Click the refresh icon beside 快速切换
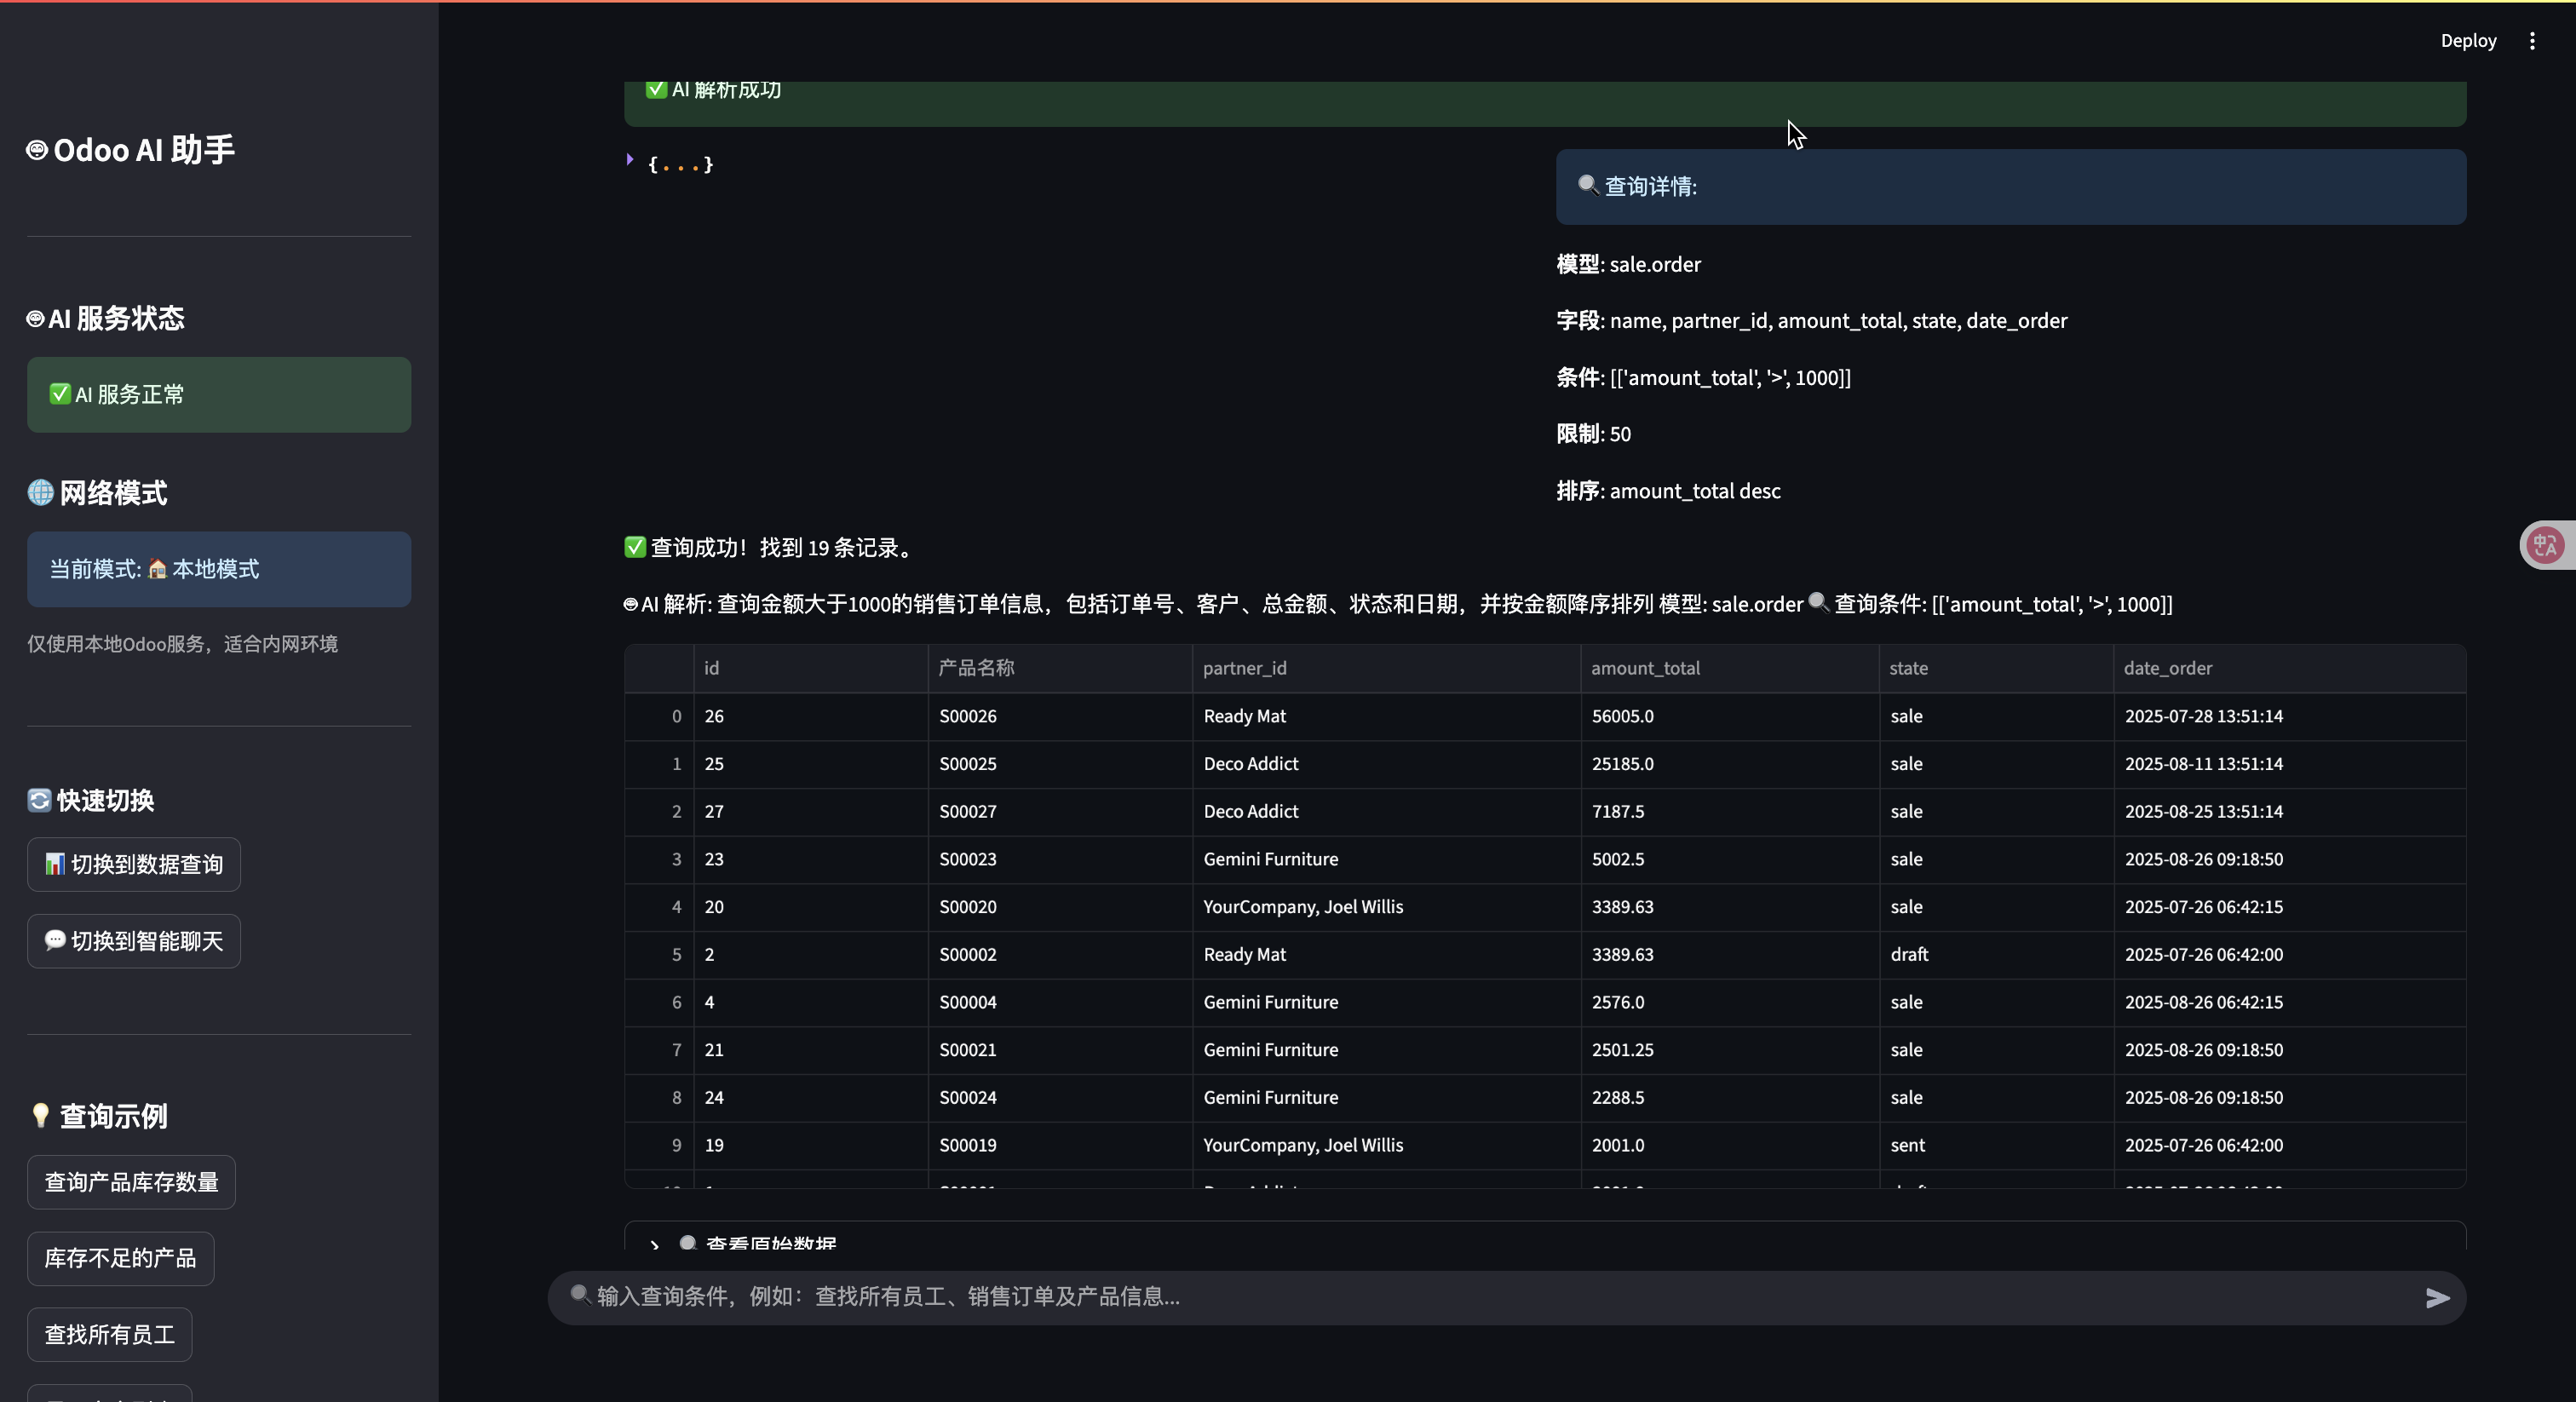Screen dimensions: 2576x1402 (39, 800)
